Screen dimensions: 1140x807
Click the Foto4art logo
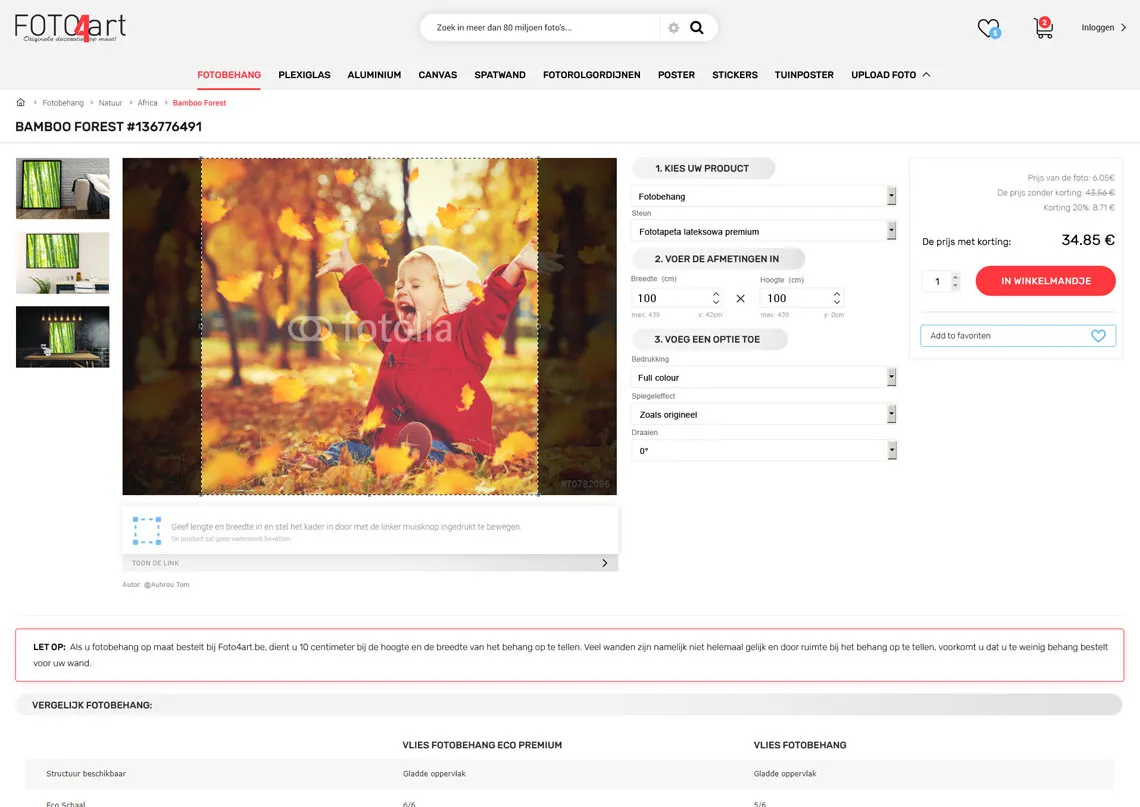pyautogui.click(x=70, y=27)
